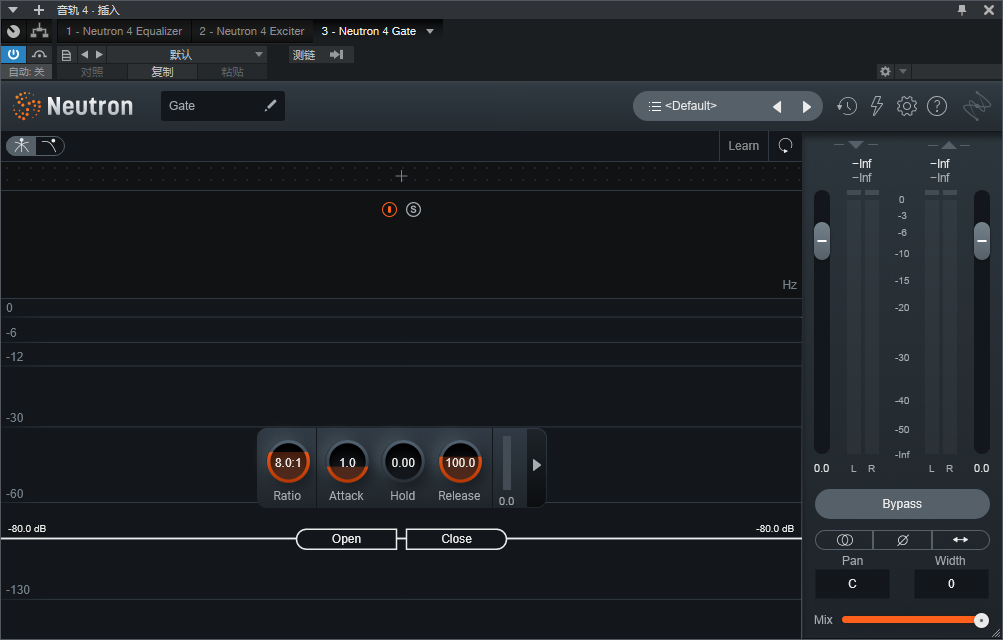Select 3 - Neutron 4 Gate tab
The image size is (1003, 640).
point(368,31)
